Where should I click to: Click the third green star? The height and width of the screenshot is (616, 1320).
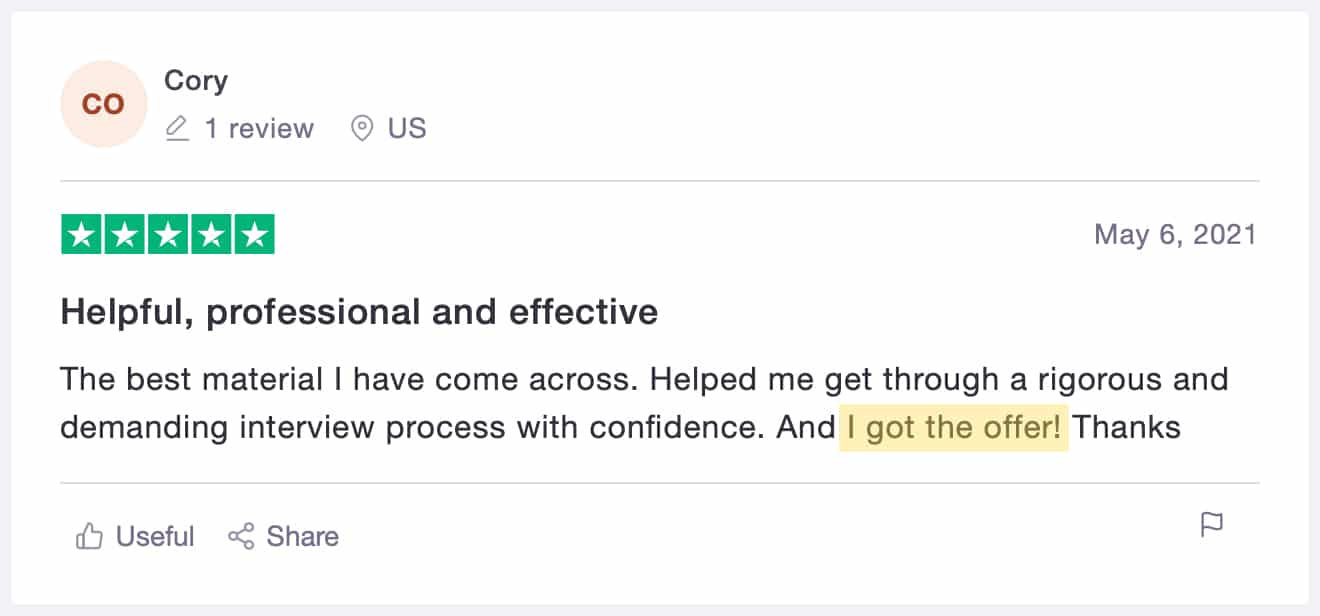pyautogui.click(x=168, y=235)
